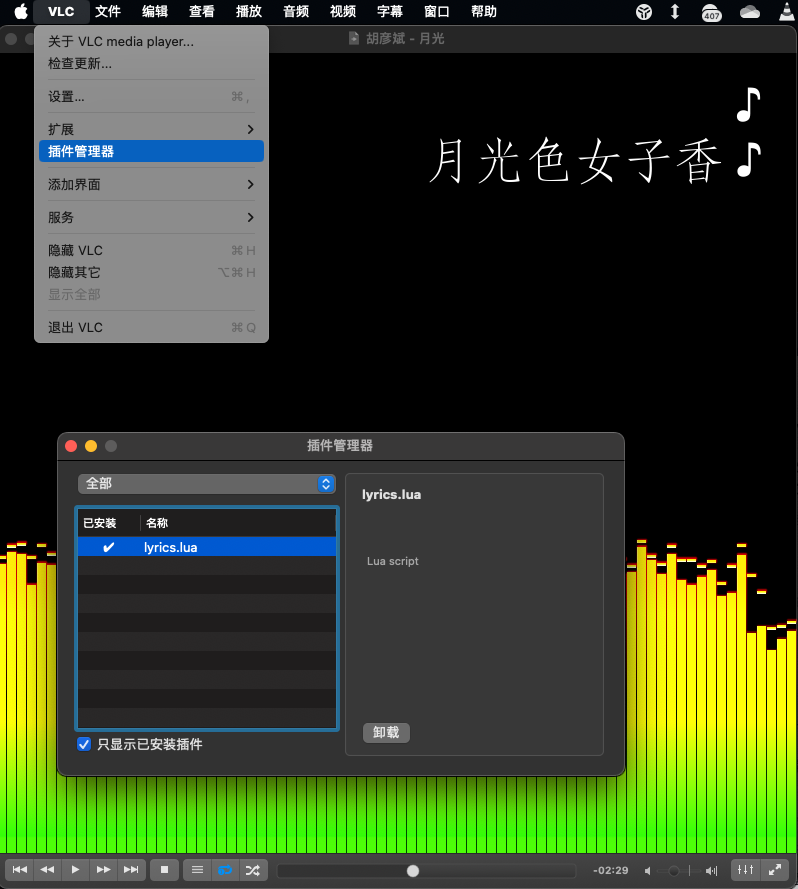This screenshot has width=798, height=889.
Task: Minimize the 插件管理器 window
Action: tap(91, 446)
